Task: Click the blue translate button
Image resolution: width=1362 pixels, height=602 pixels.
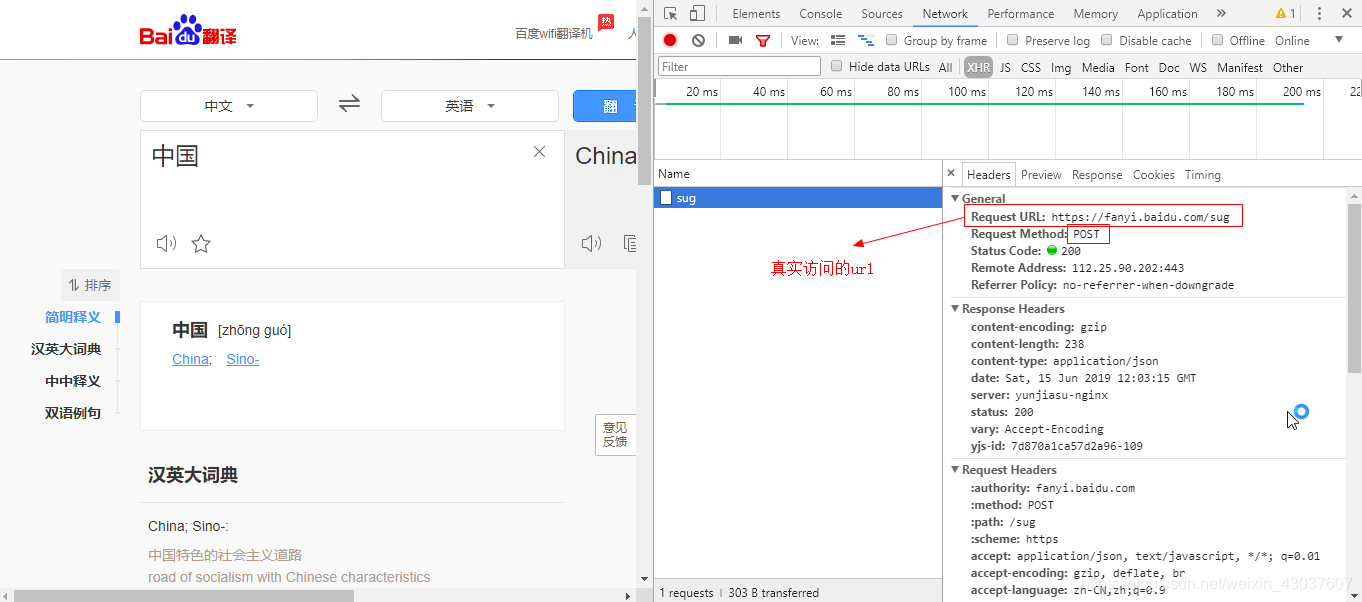Action: (x=605, y=106)
